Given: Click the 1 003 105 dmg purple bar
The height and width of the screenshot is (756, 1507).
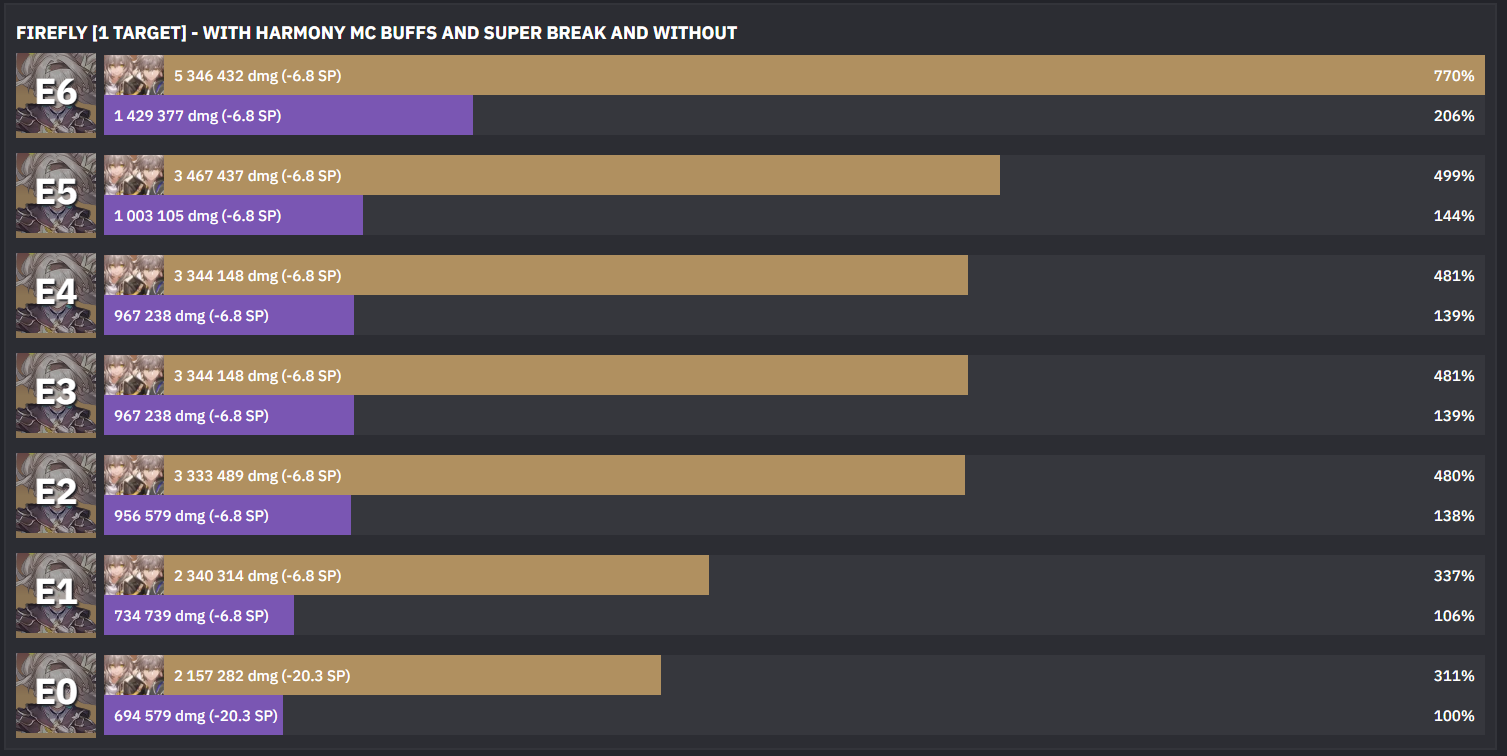Looking at the screenshot, I should [233, 215].
